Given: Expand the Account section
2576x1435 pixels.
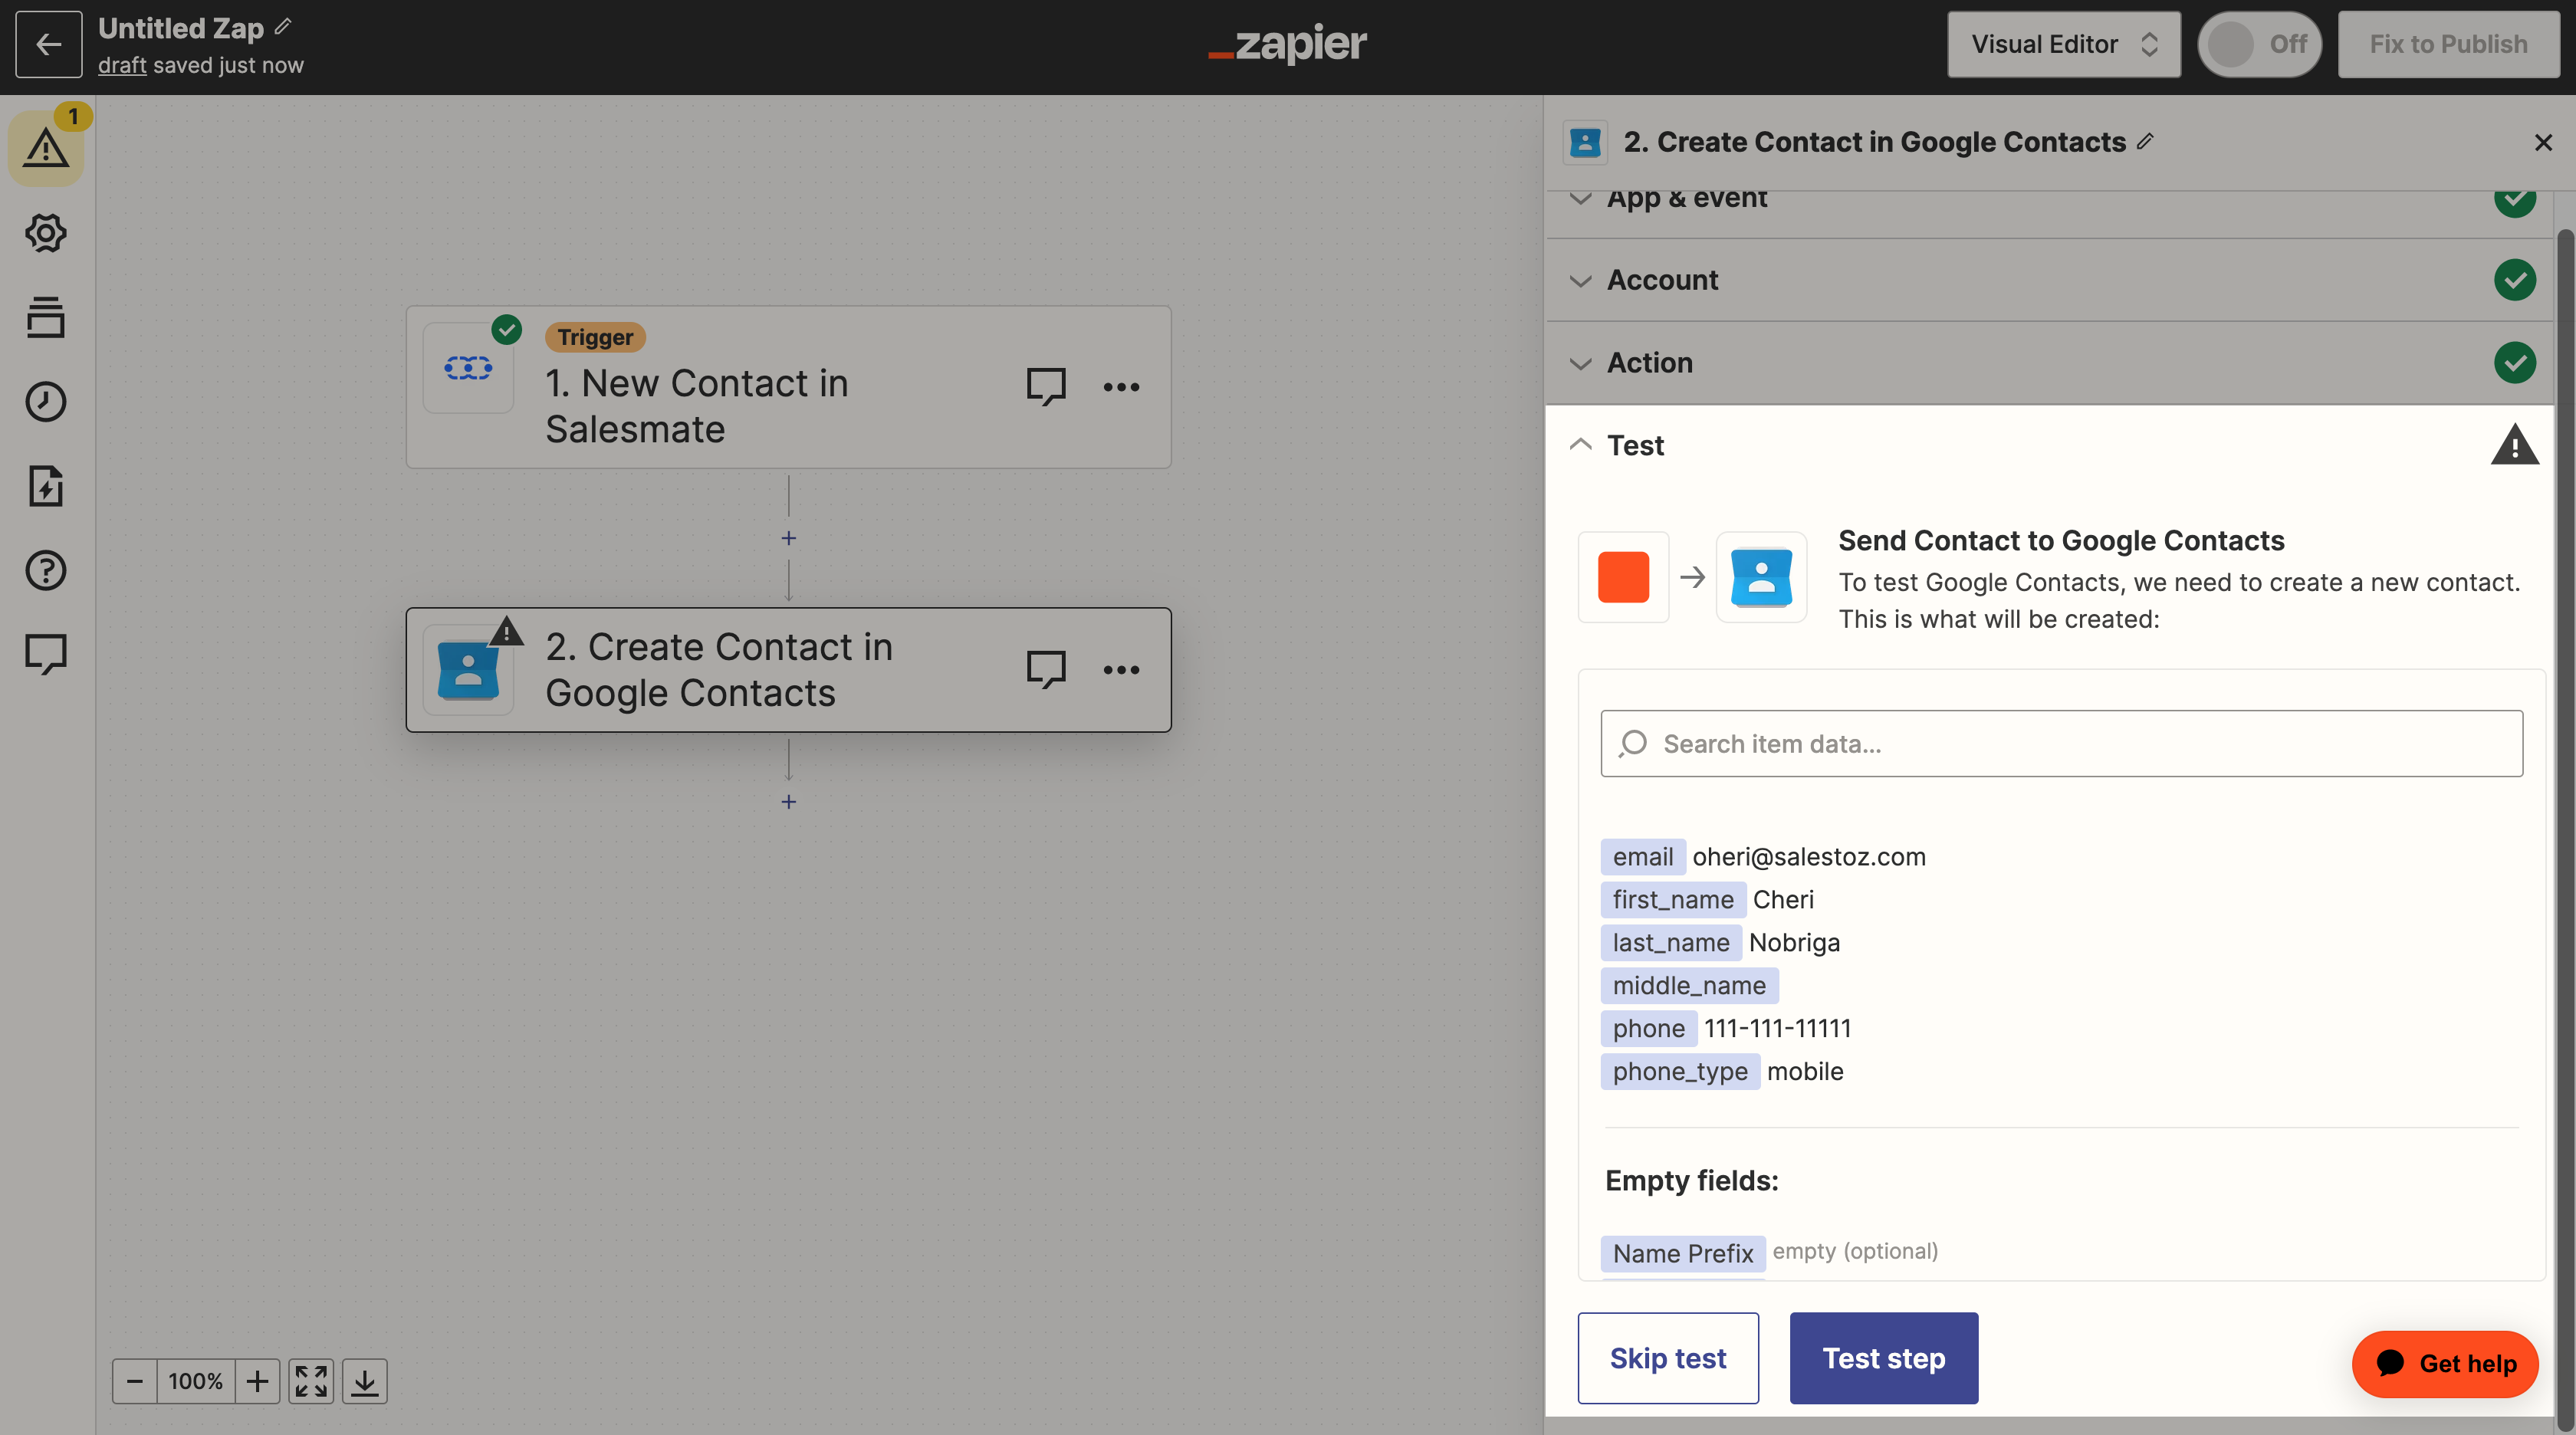Looking at the screenshot, I should [2050, 280].
